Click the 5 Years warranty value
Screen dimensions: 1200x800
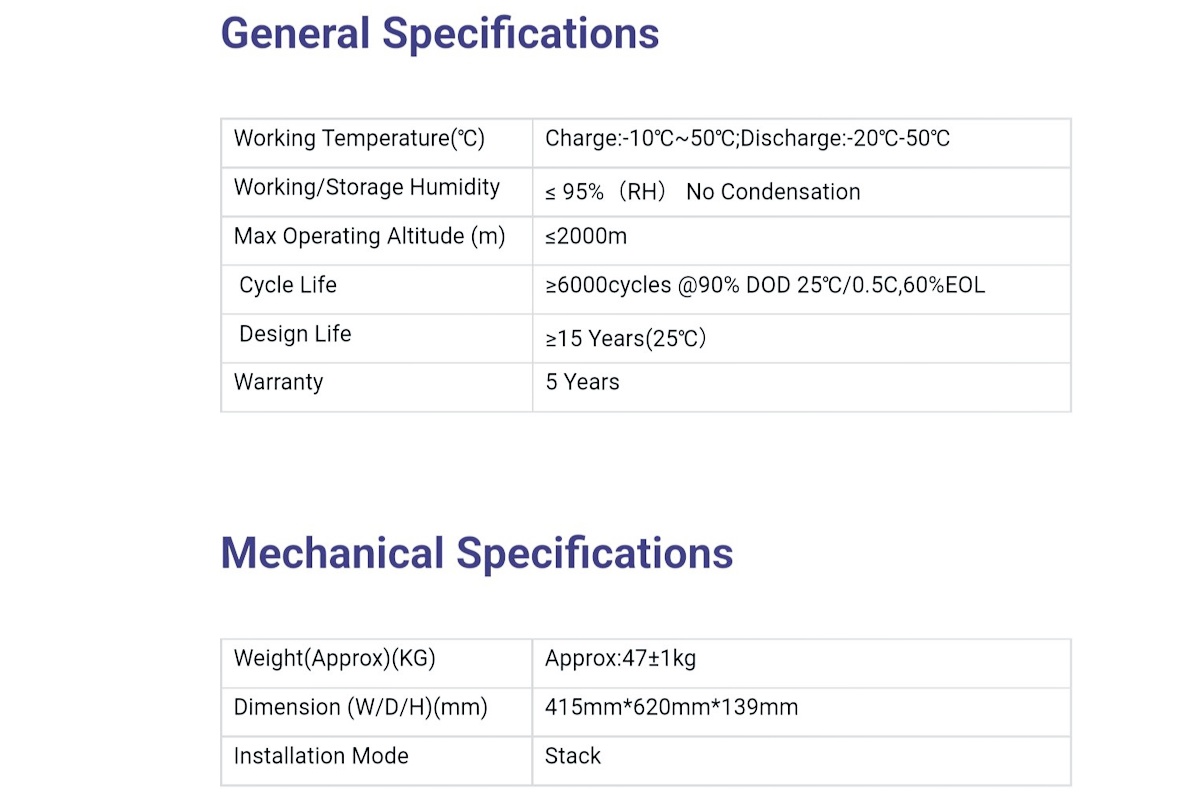(x=582, y=382)
